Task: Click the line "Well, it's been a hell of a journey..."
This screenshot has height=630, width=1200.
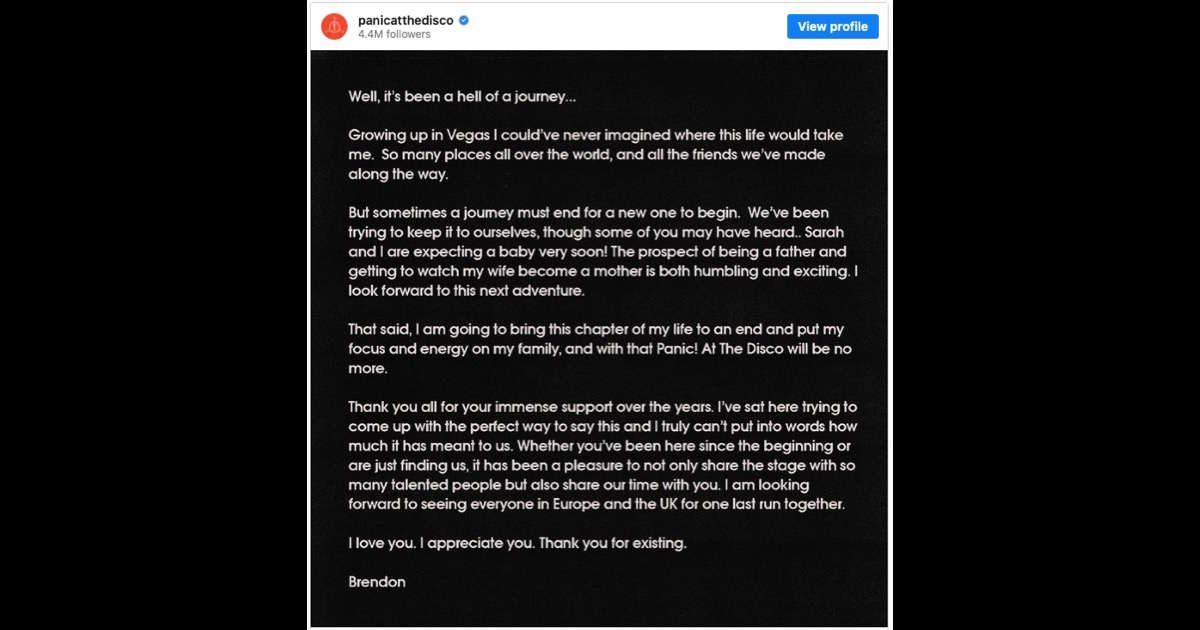Action: coord(462,97)
